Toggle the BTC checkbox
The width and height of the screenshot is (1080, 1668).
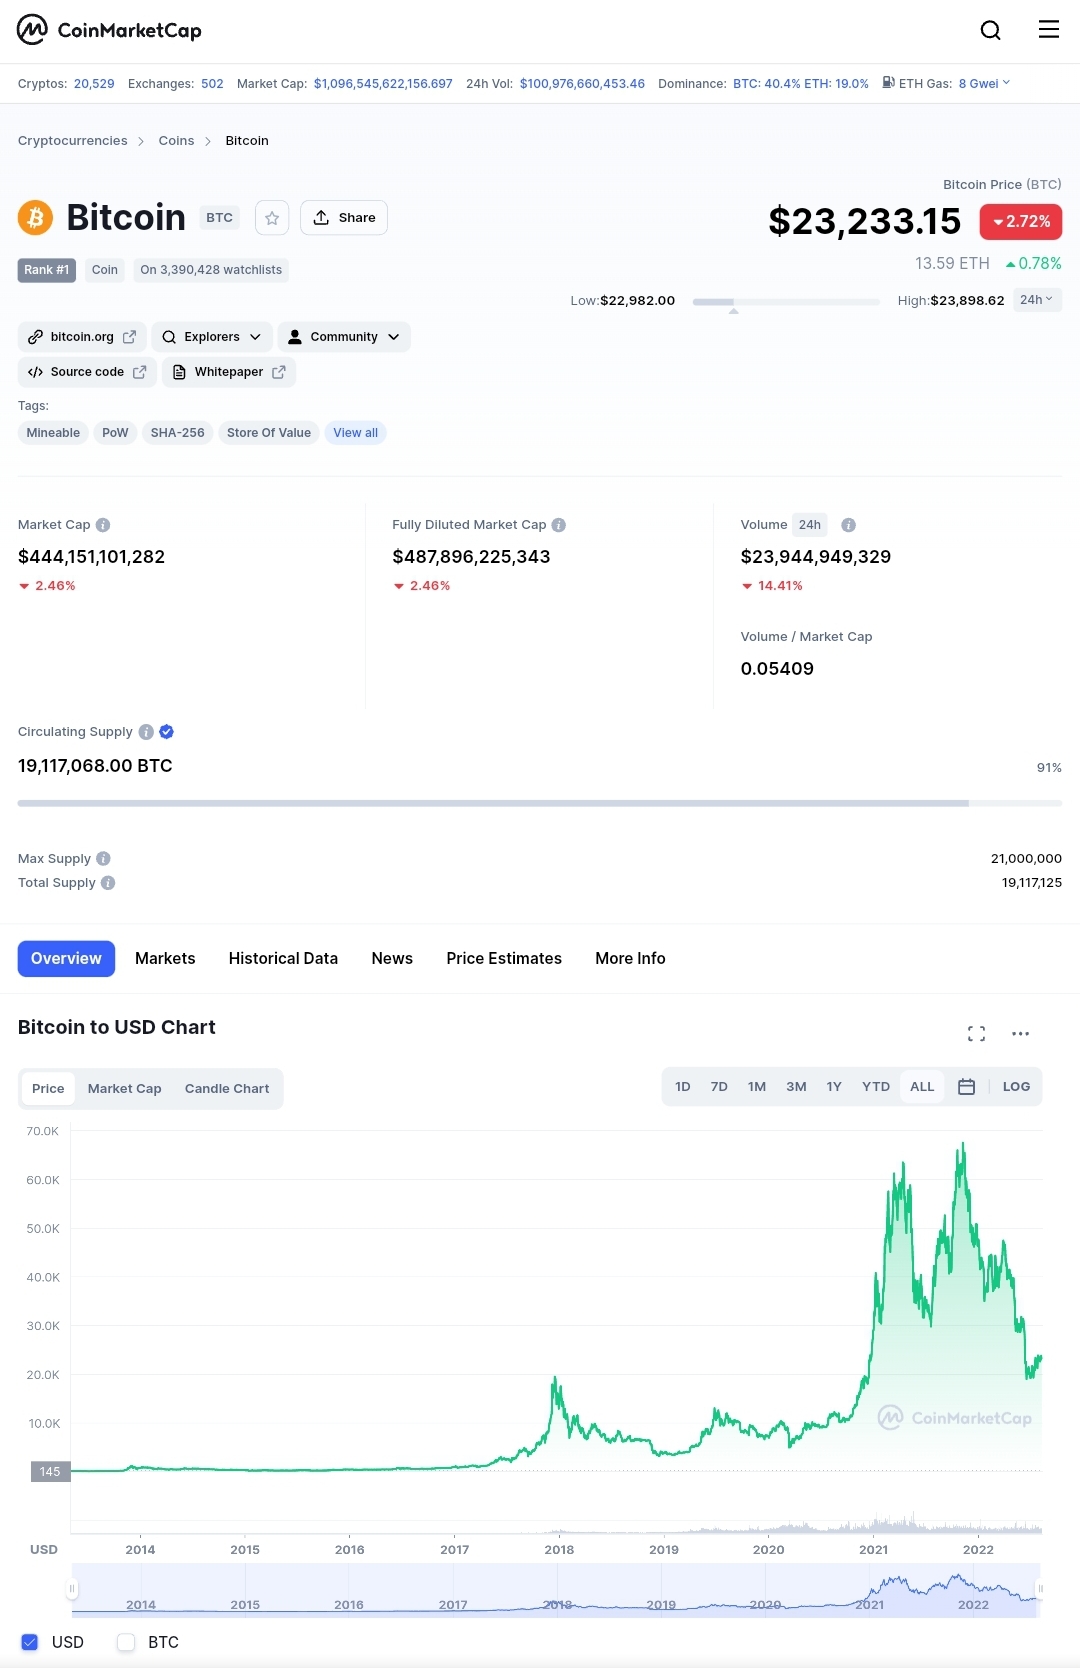tap(126, 1642)
